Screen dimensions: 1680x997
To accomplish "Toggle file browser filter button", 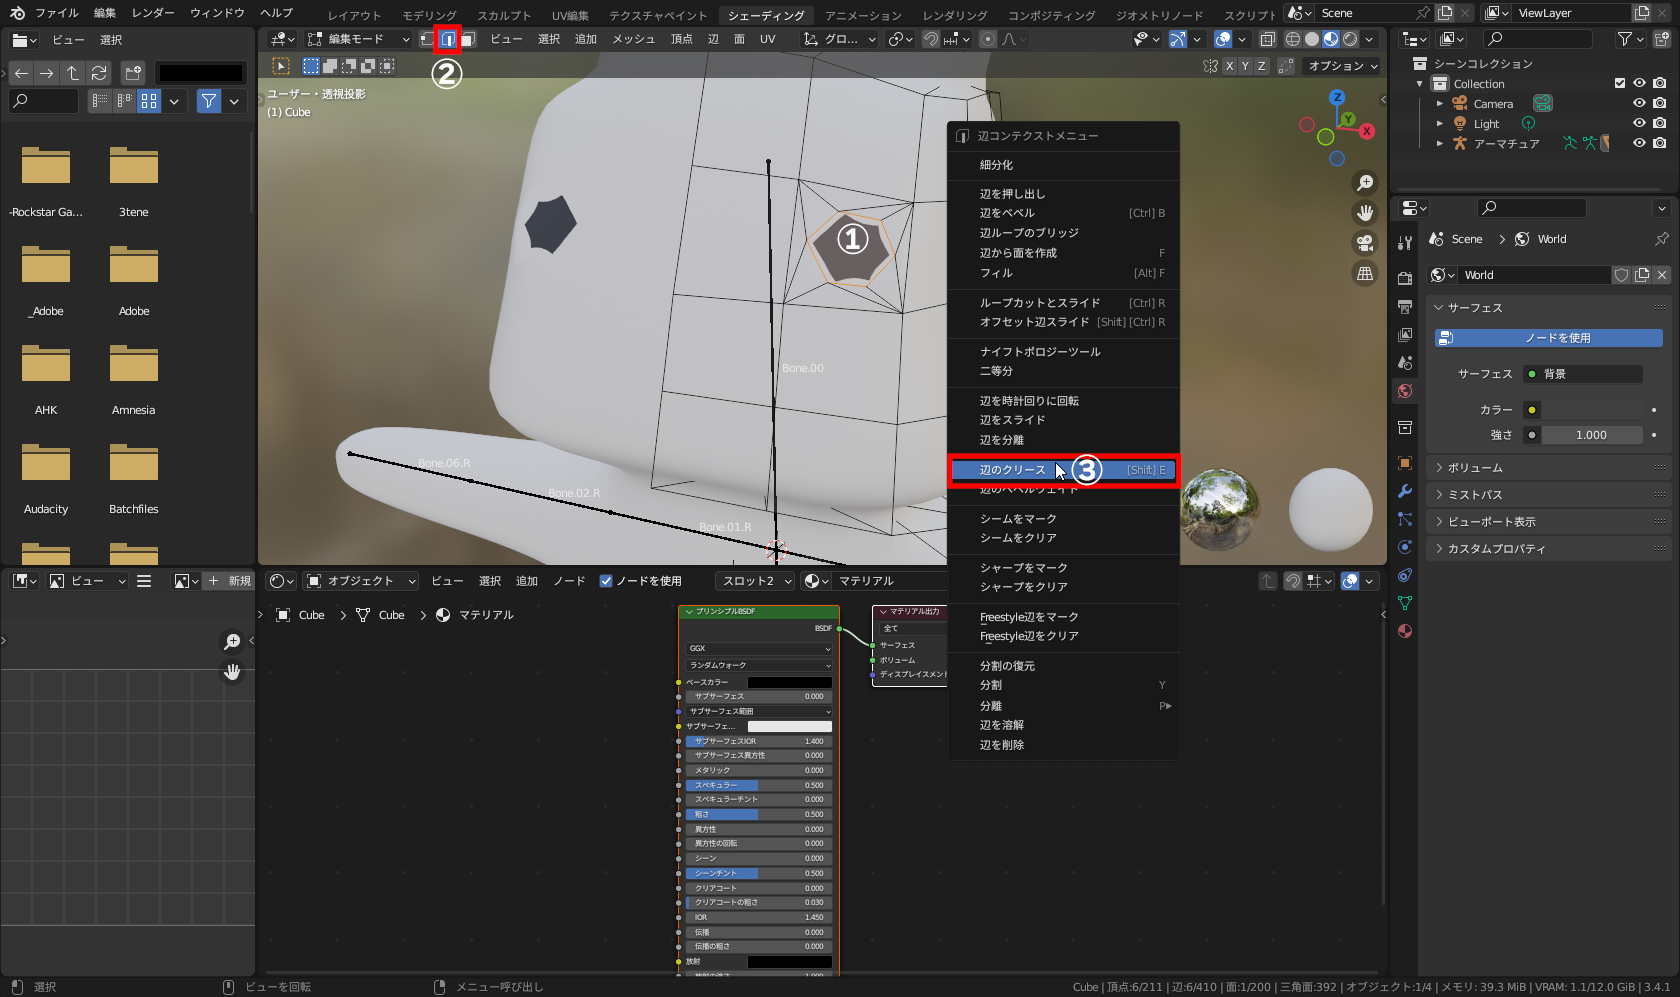I will click(x=208, y=101).
